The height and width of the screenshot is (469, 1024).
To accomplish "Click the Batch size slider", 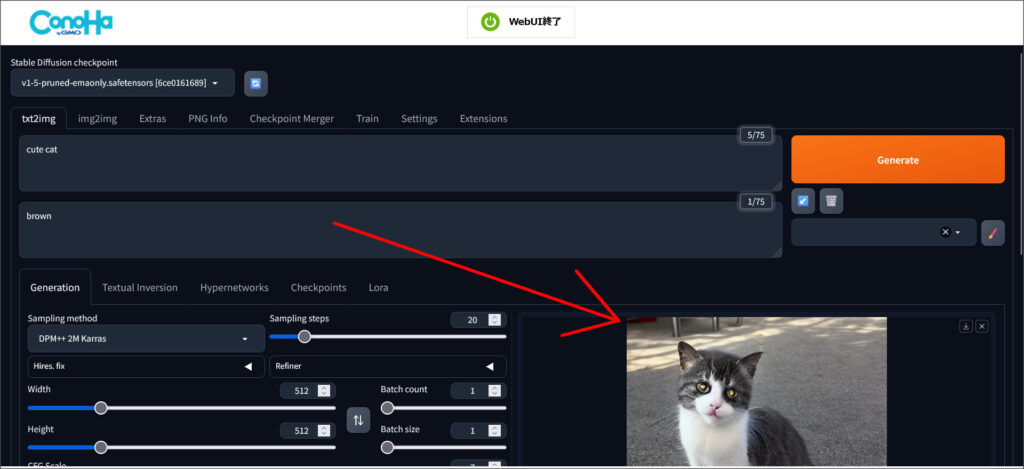I will 443,447.
